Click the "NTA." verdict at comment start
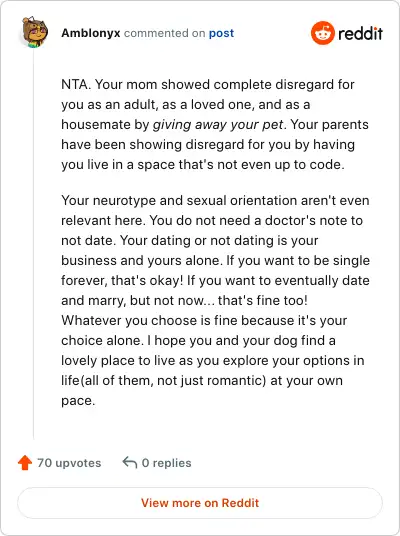This screenshot has height=536, width=400. pos(76,84)
